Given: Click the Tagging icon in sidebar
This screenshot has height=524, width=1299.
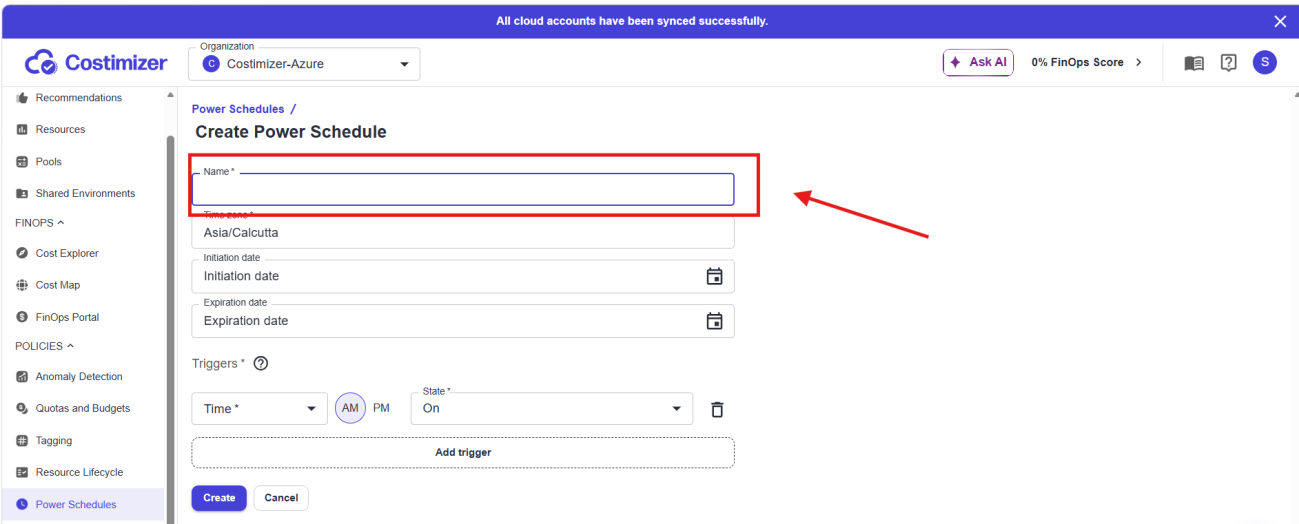Looking at the screenshot, I should 22,441.
